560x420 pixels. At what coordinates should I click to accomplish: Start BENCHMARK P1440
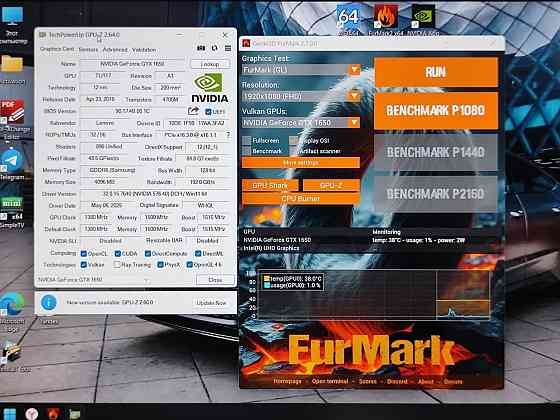click(x=436, y=152)
